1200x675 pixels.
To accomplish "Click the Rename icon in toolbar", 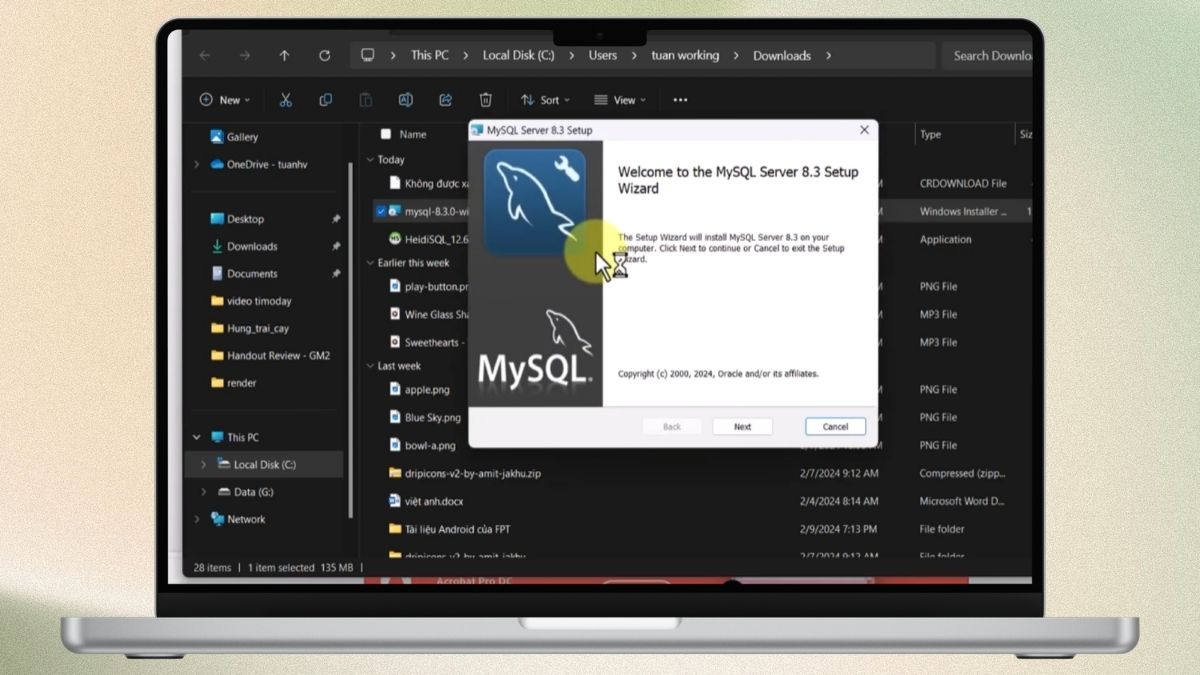I will (405, 100).
